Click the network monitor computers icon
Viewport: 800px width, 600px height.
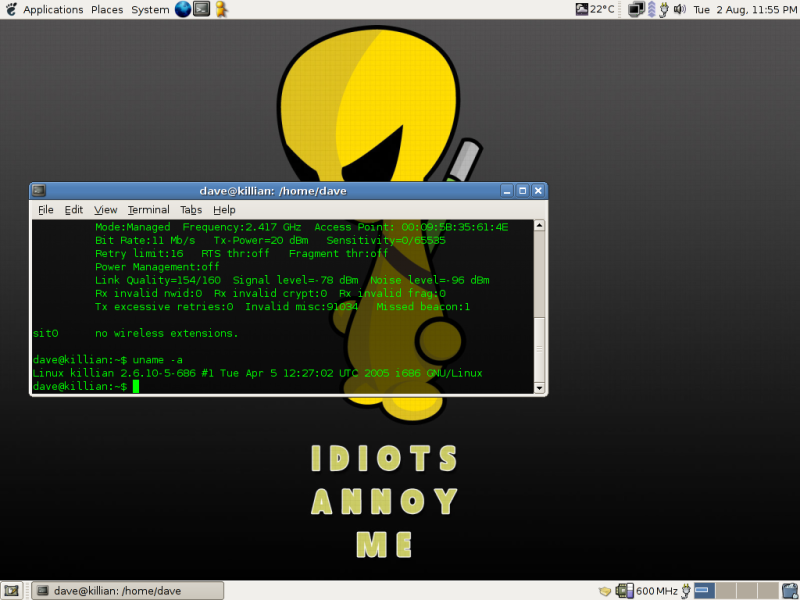636,9
